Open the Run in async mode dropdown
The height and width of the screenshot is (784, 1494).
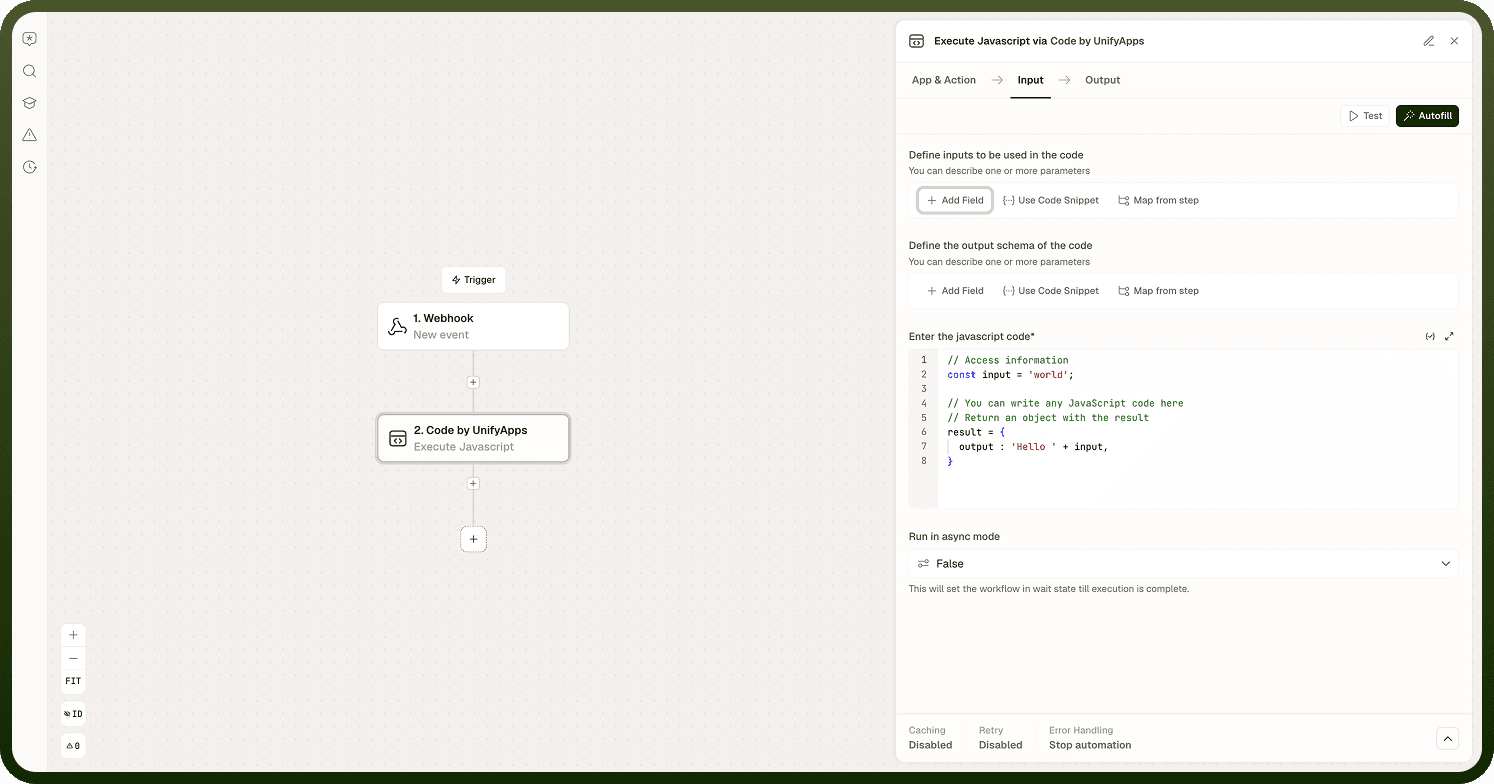pos(1184,564)
